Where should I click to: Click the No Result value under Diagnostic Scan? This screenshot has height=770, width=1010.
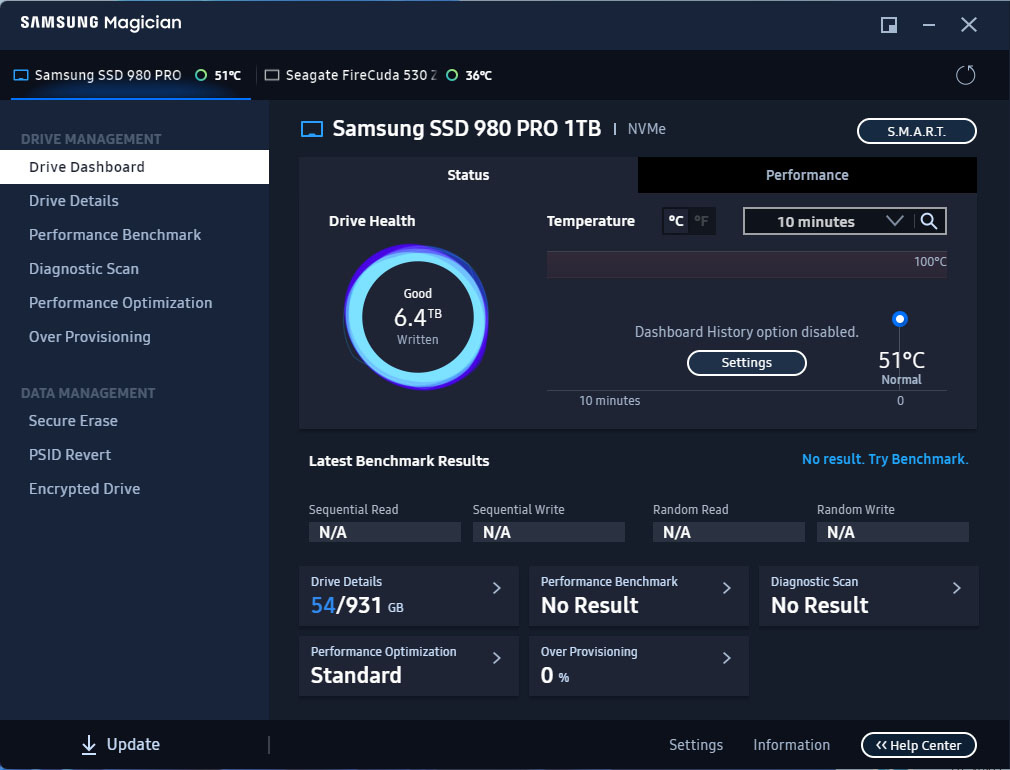point(819,606)
